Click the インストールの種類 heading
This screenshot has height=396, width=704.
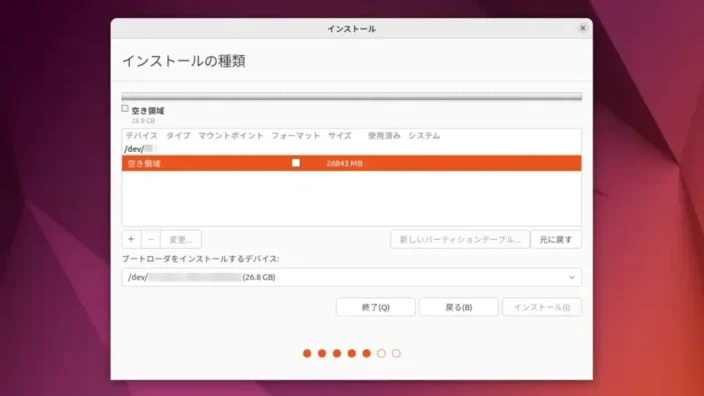coord(184,61)
